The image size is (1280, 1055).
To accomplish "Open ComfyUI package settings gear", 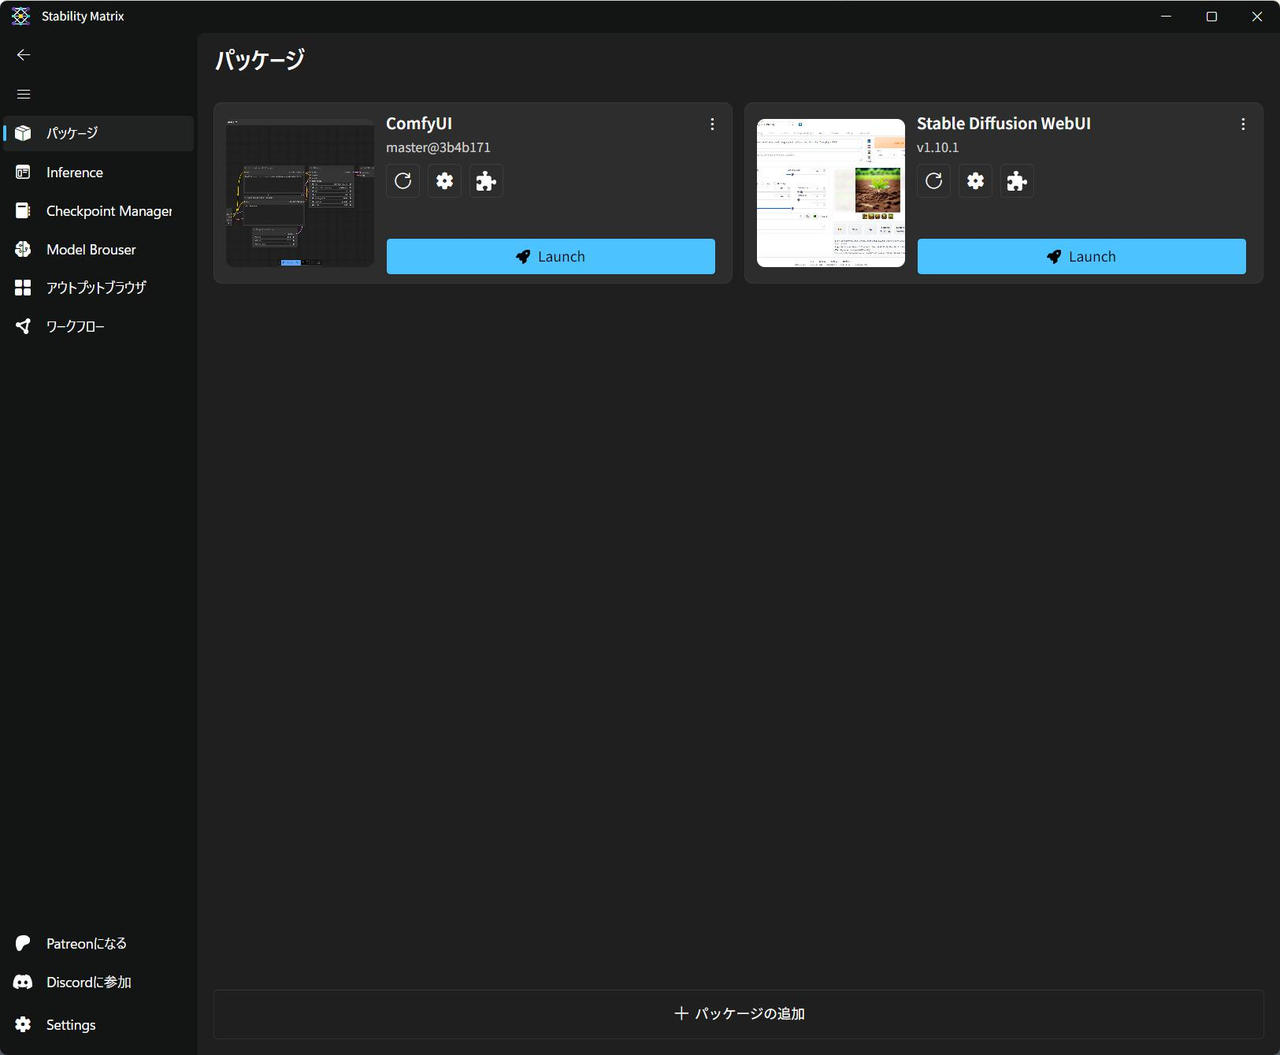I will [445, 181].
